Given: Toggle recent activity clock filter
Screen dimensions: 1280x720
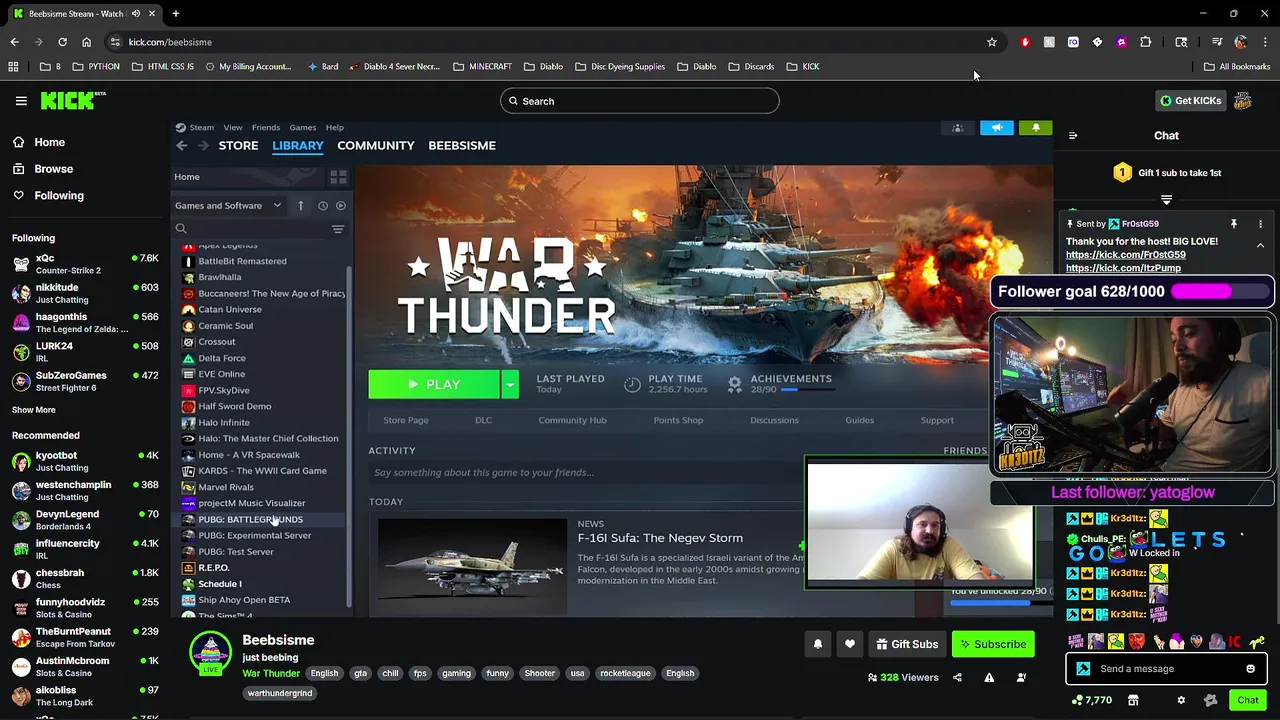Looking at the screenshot, I should (x=322, y=206).
